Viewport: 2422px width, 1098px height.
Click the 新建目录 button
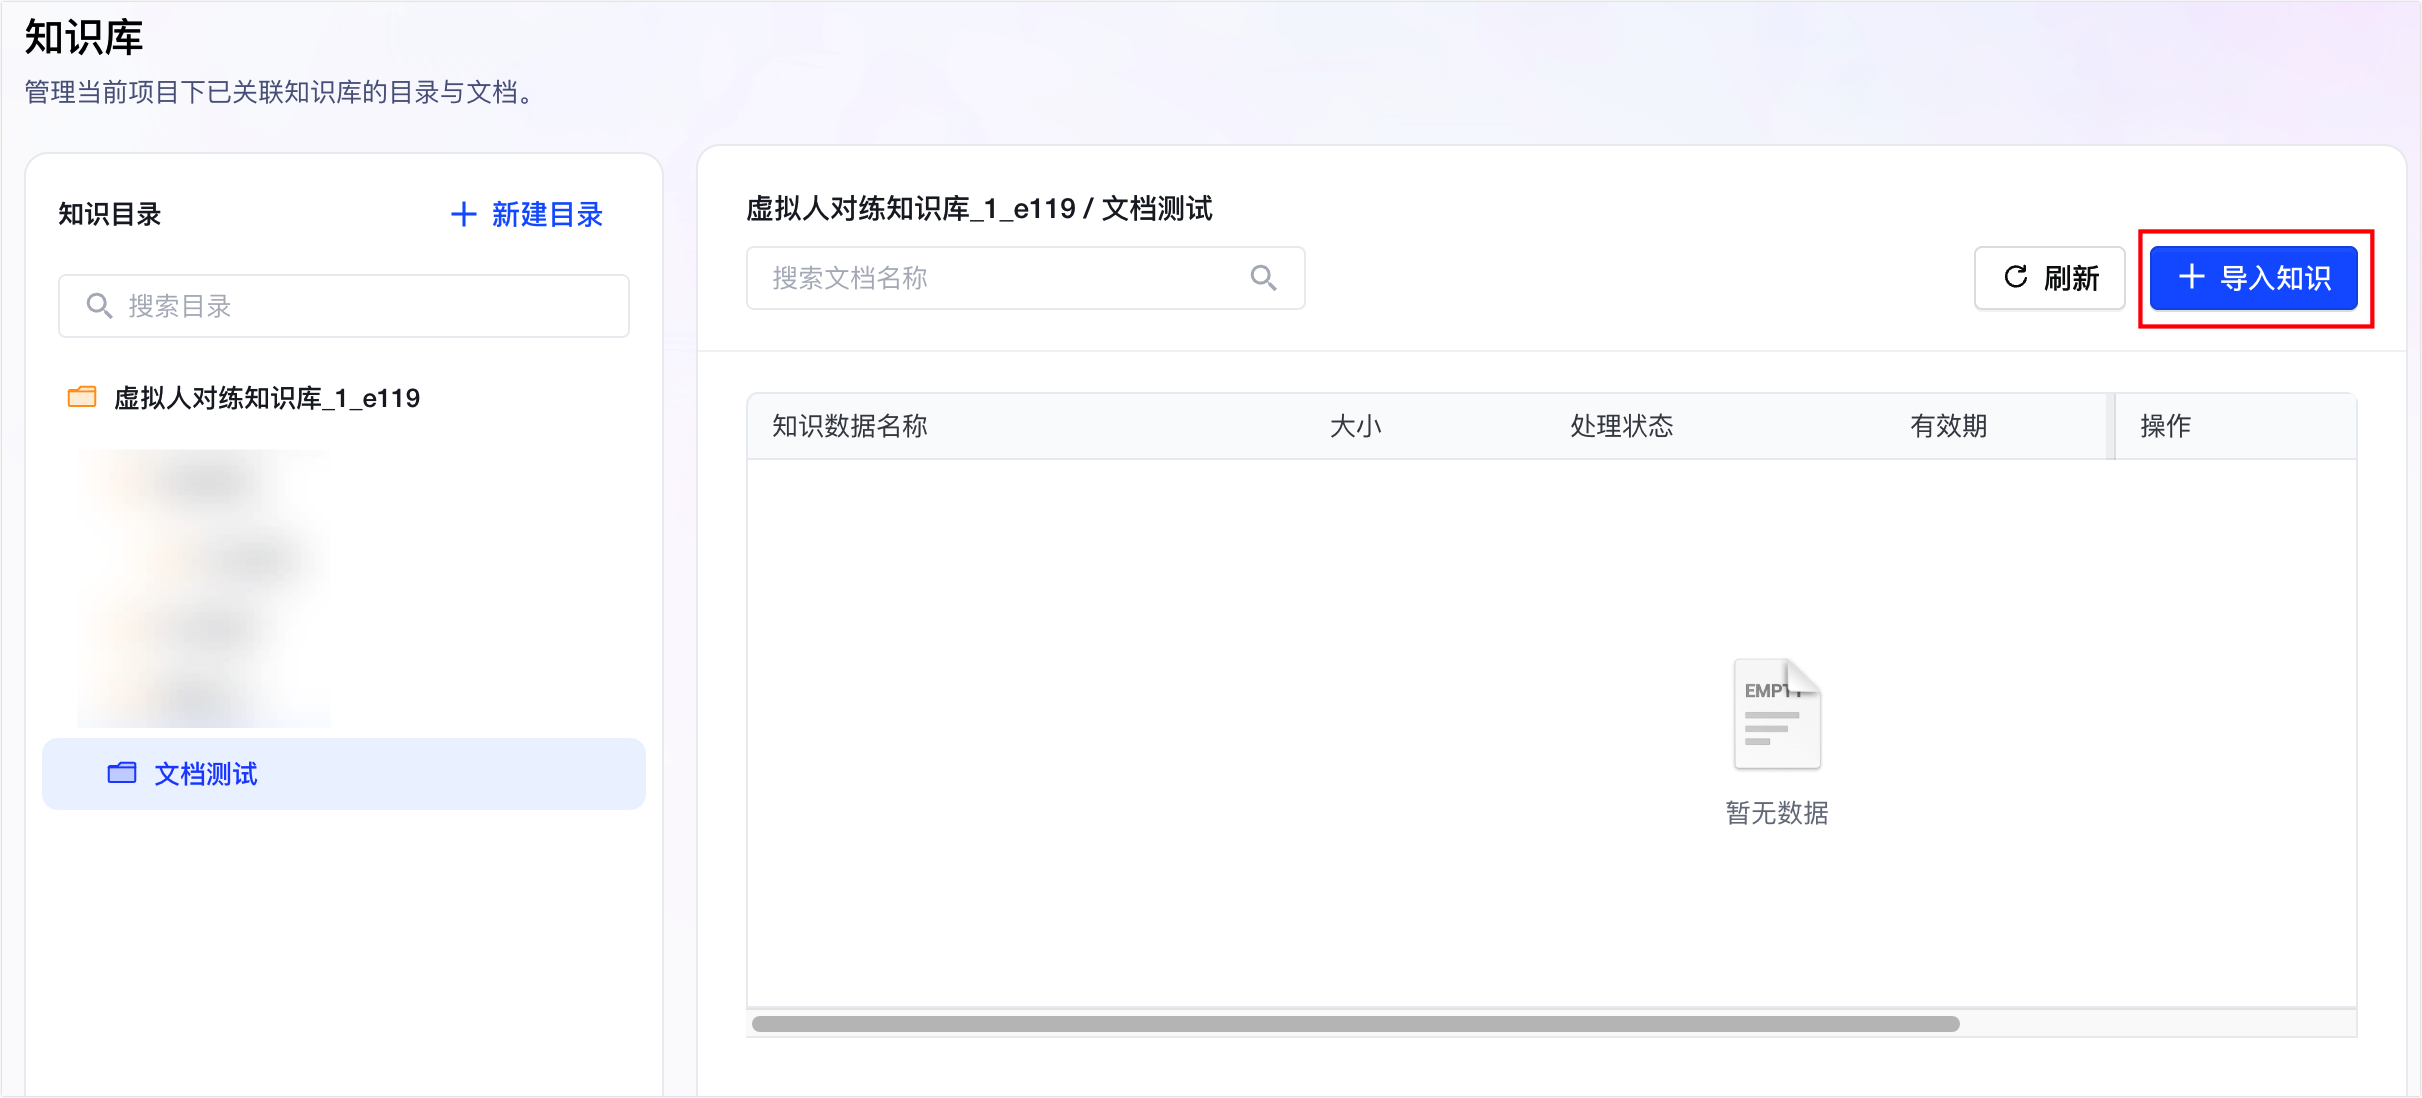click(526, 214)
